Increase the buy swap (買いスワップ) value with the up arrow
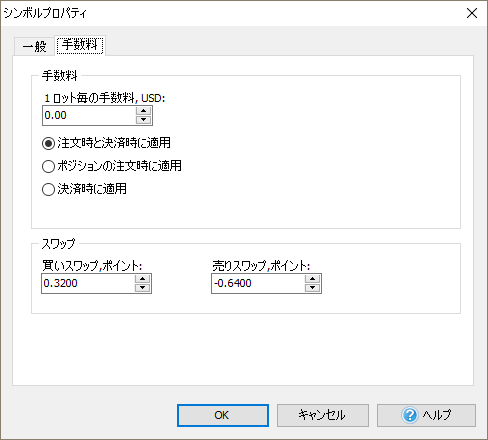 click(x=142, y=279)
